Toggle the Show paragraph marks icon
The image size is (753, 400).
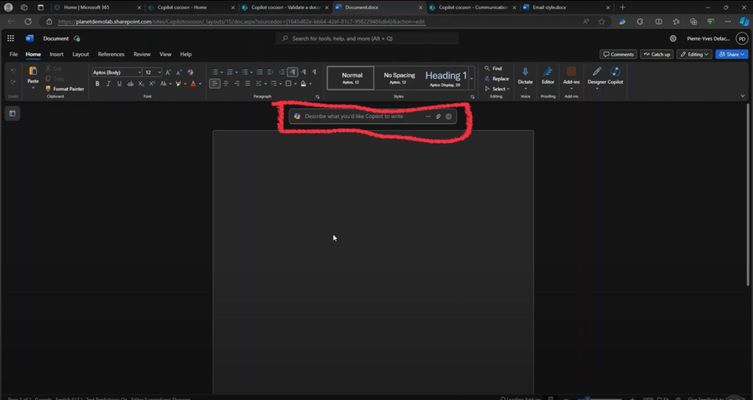(315, 73)
